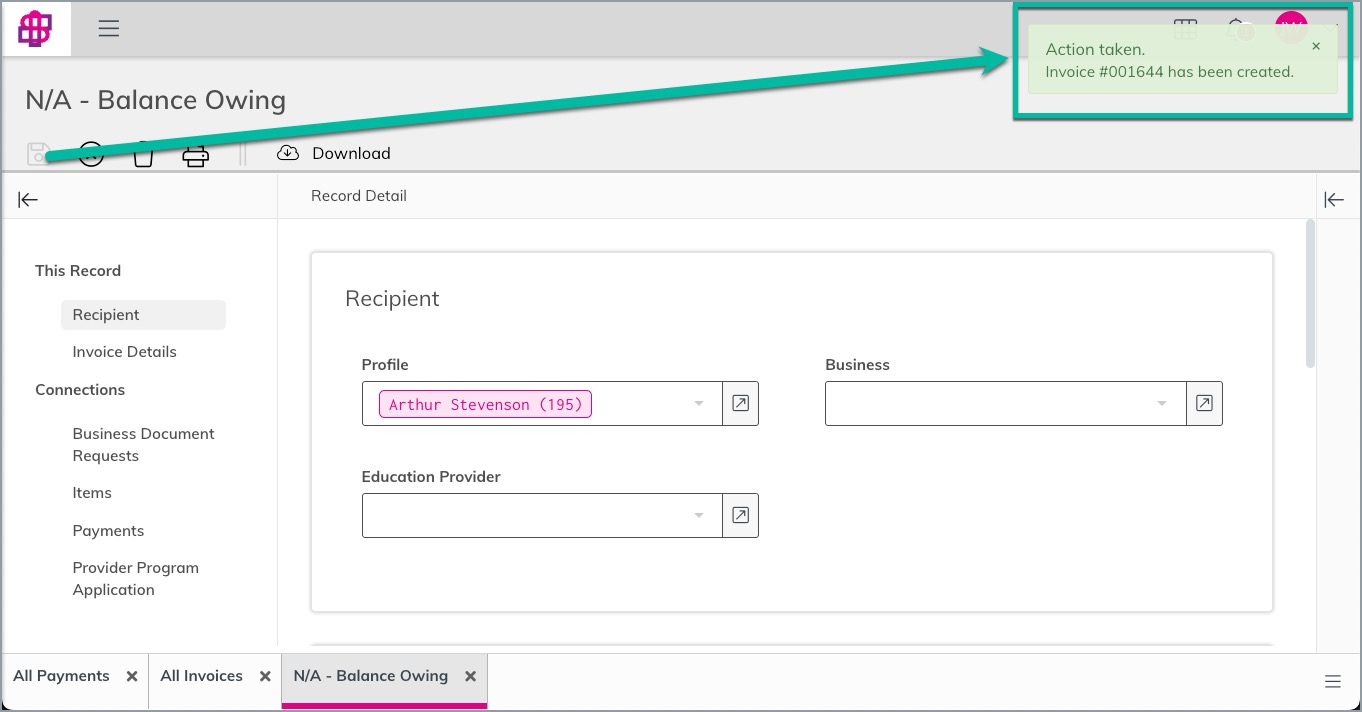Click the "Invoice #001644 has been created." message
This screenshot has width=1362, height=712.
pyautogui.click(x=1169, y=72)
